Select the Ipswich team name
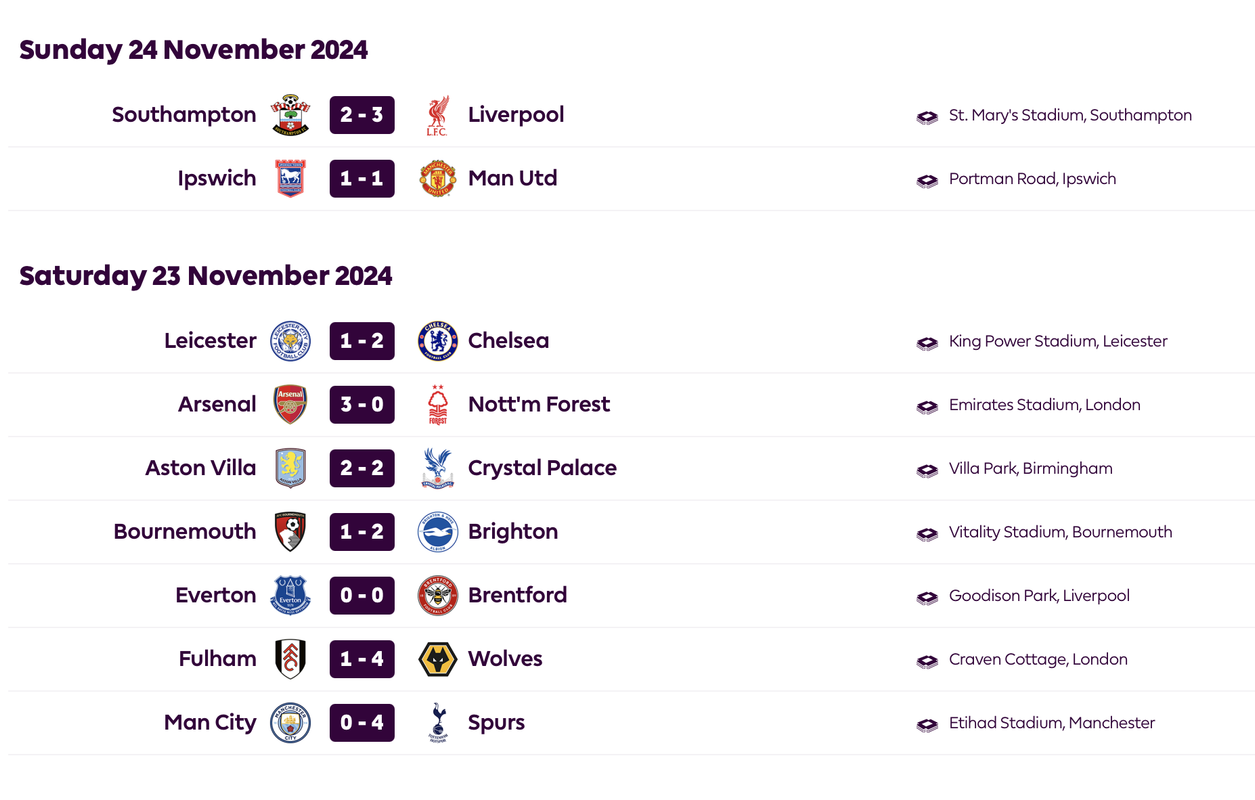This screenshot has height=800, width=1255. 217,179
